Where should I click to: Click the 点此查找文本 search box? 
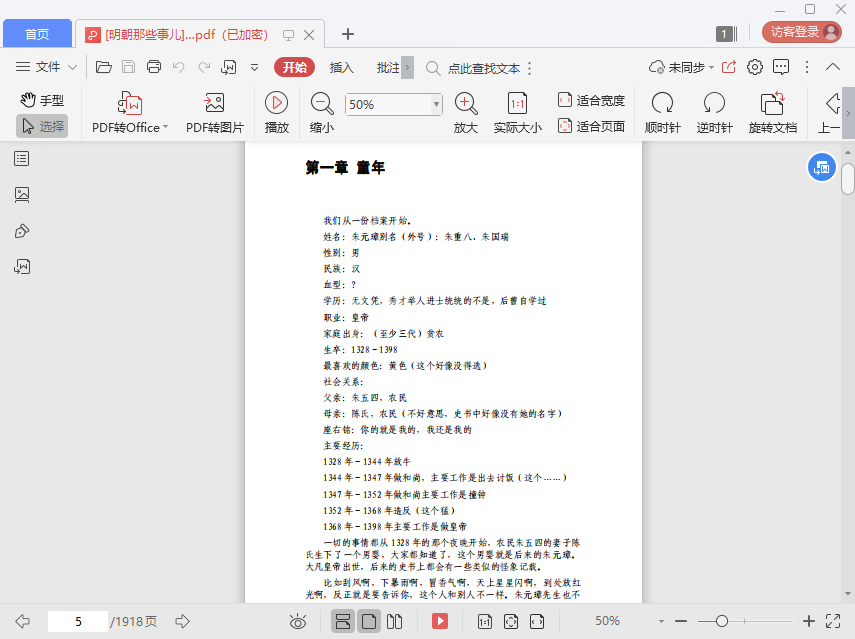pos(473,68)
